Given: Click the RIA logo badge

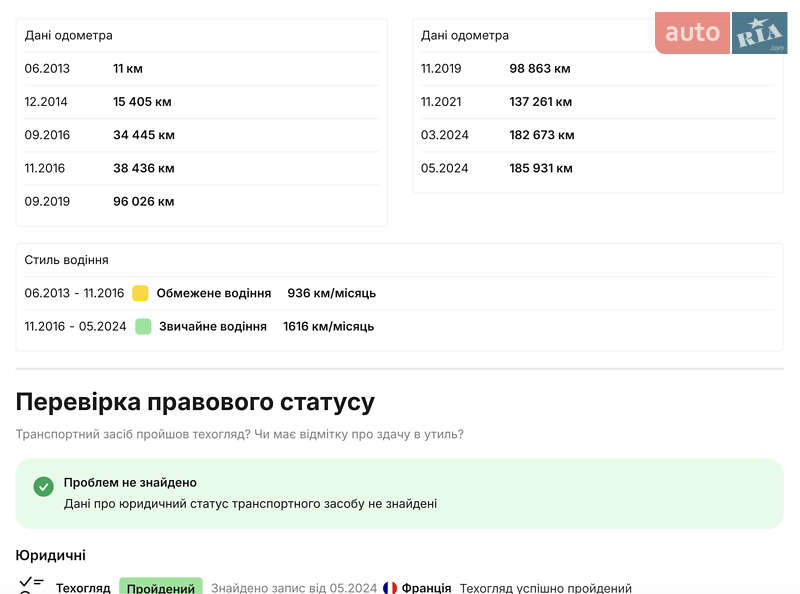Looking at the screenshot, I should [759, 32].
